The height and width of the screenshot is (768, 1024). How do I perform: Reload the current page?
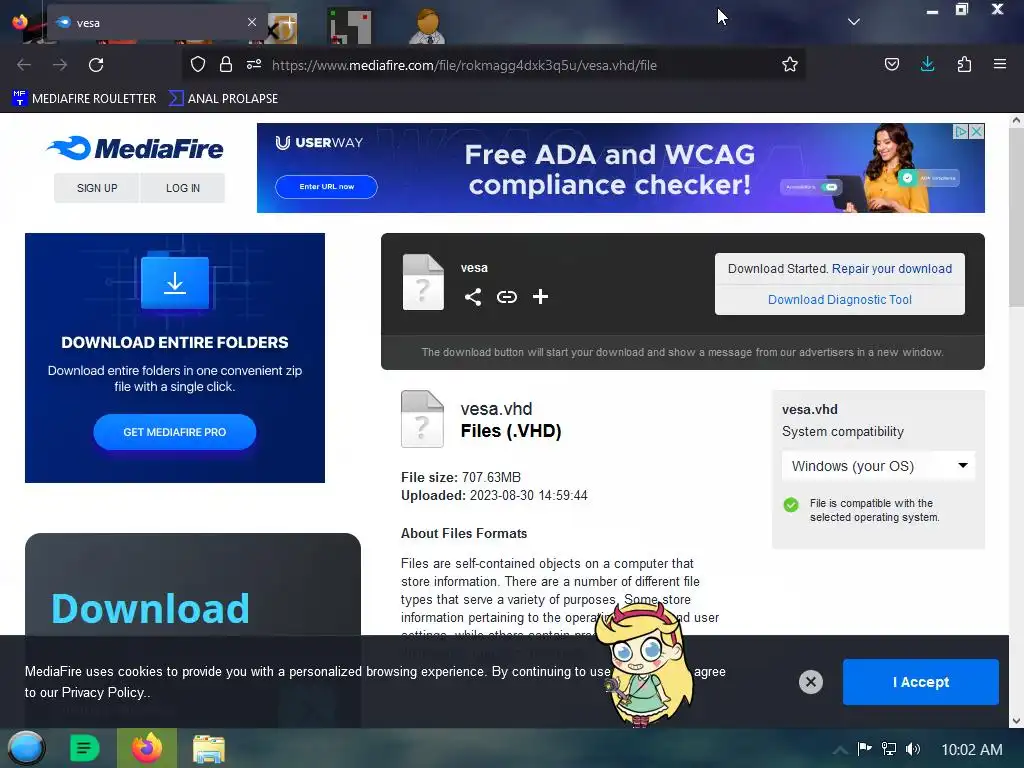pyautogui.click(x=96, y=65)
